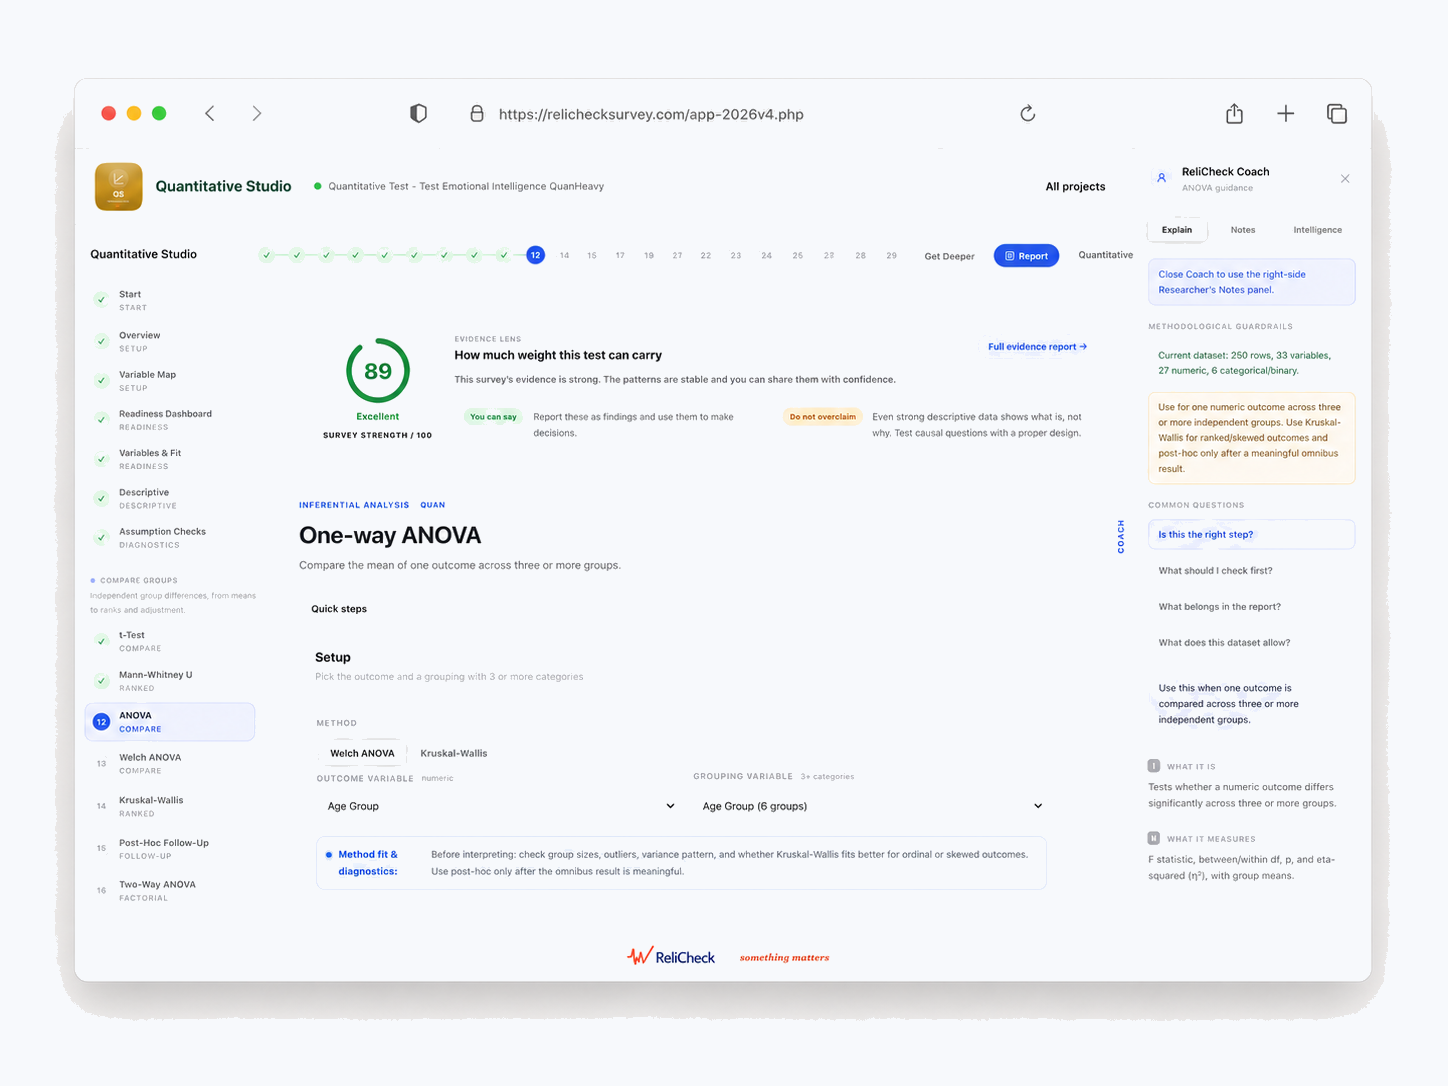Click the green checkmark beside Start
This screenshot has height=1086, width=1448.
[101, 300]
